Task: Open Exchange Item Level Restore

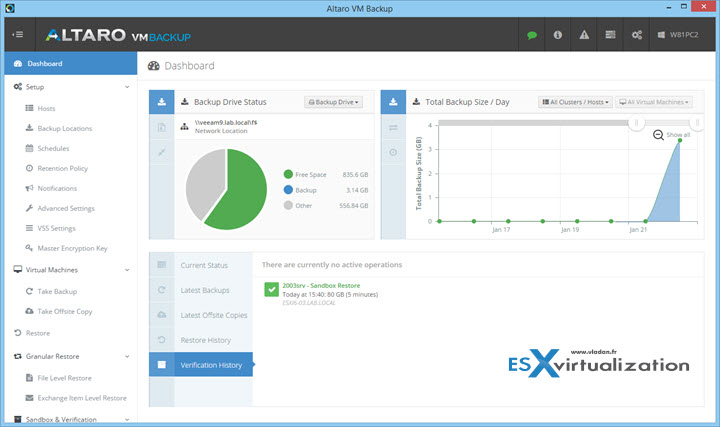Action: click(82, 398)
